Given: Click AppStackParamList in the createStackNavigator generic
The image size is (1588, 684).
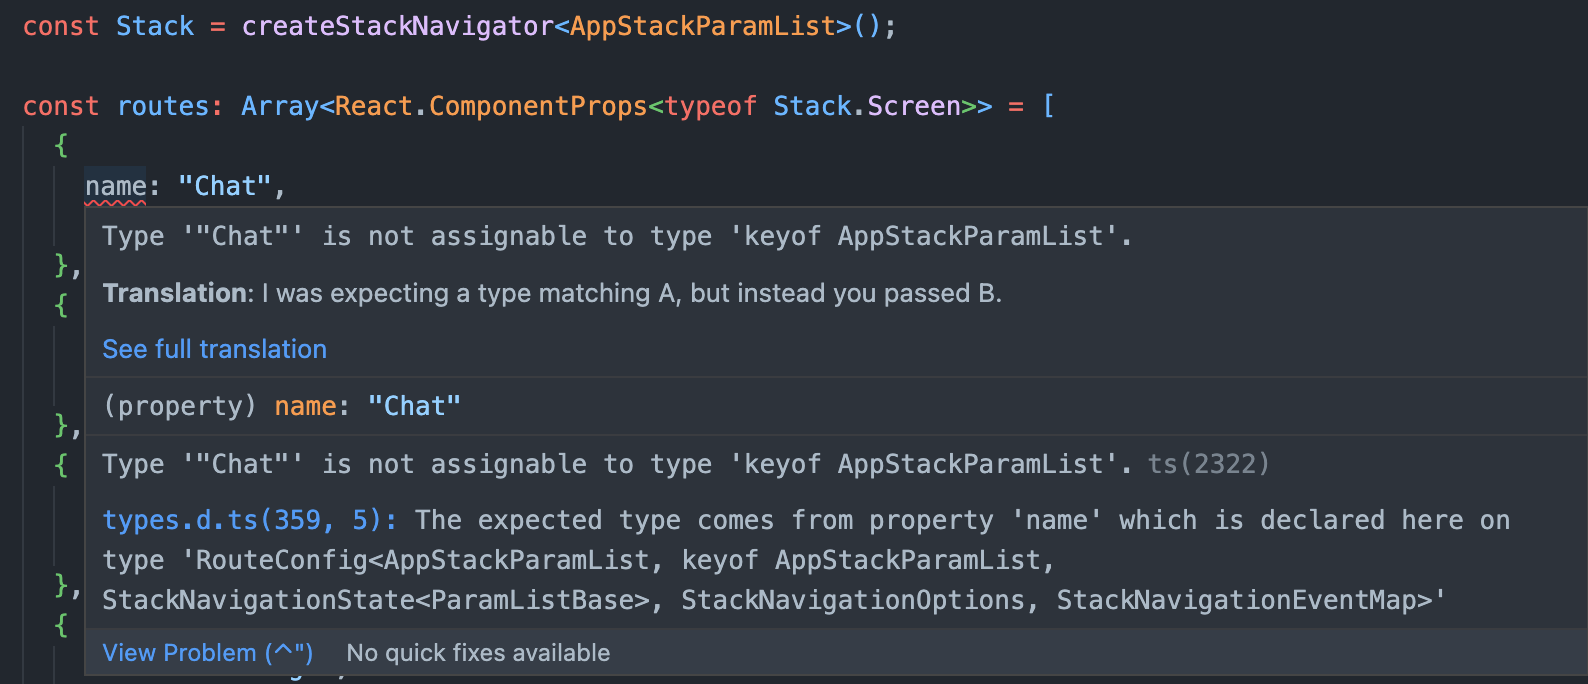Looking at the screenshot, I should click(702, 26).
